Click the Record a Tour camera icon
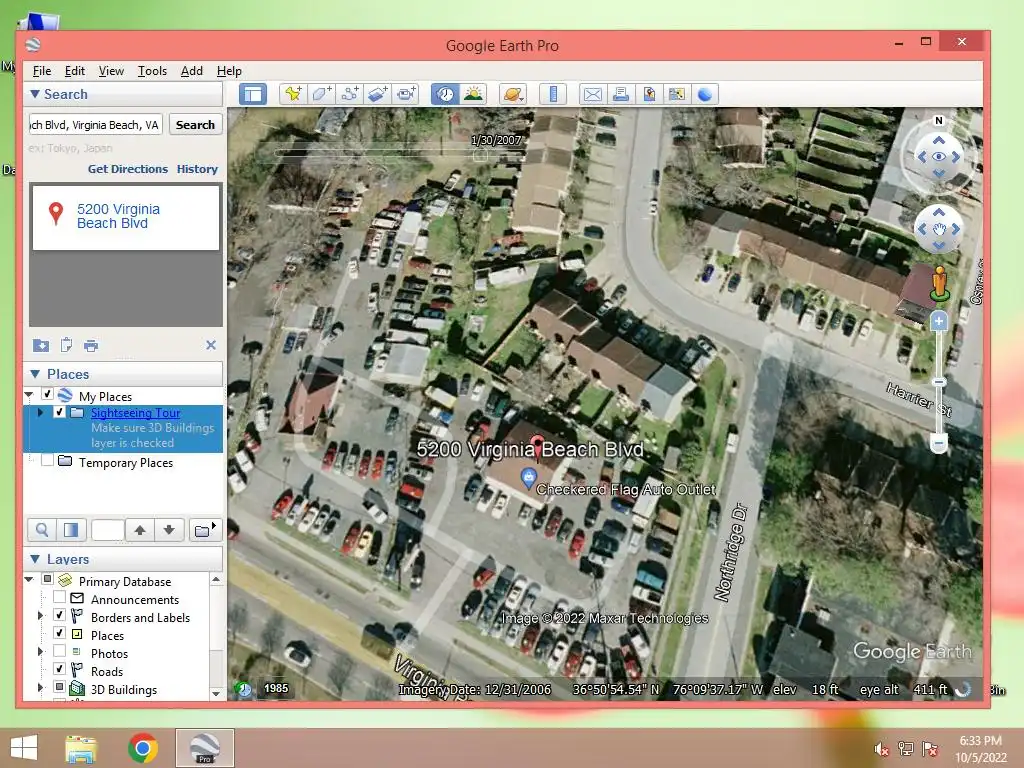The image size is (1024, 768). (x=406, y=95)
